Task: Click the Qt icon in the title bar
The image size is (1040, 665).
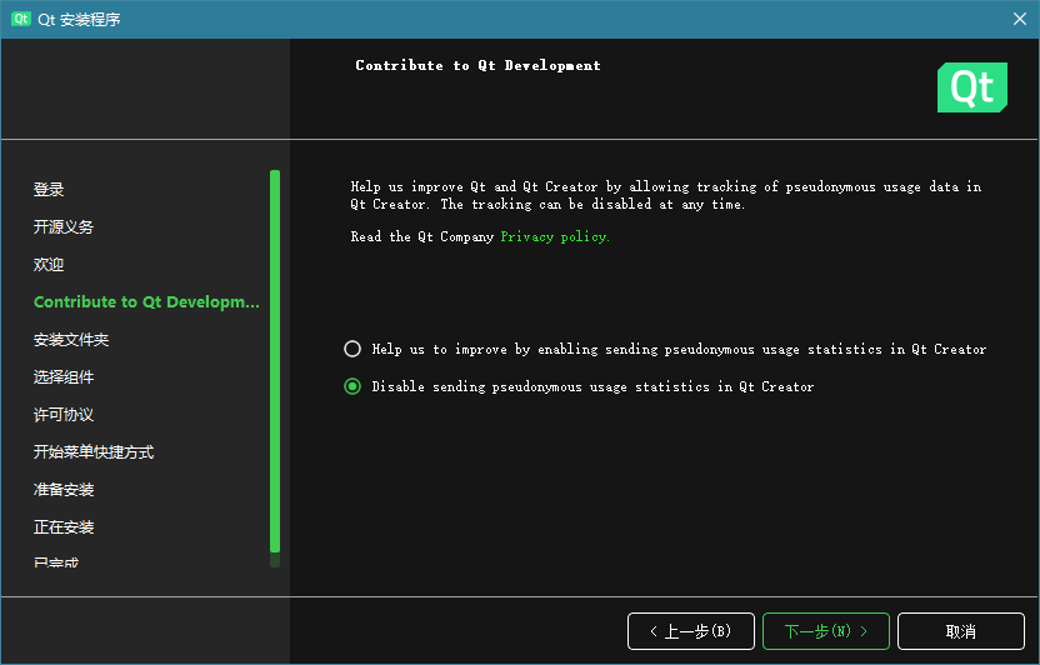Action: tap(21, 19)
